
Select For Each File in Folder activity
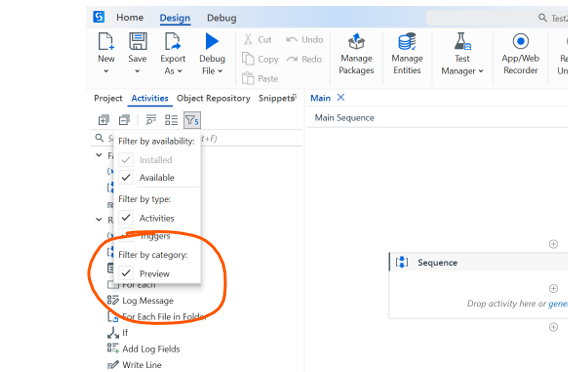164,317
